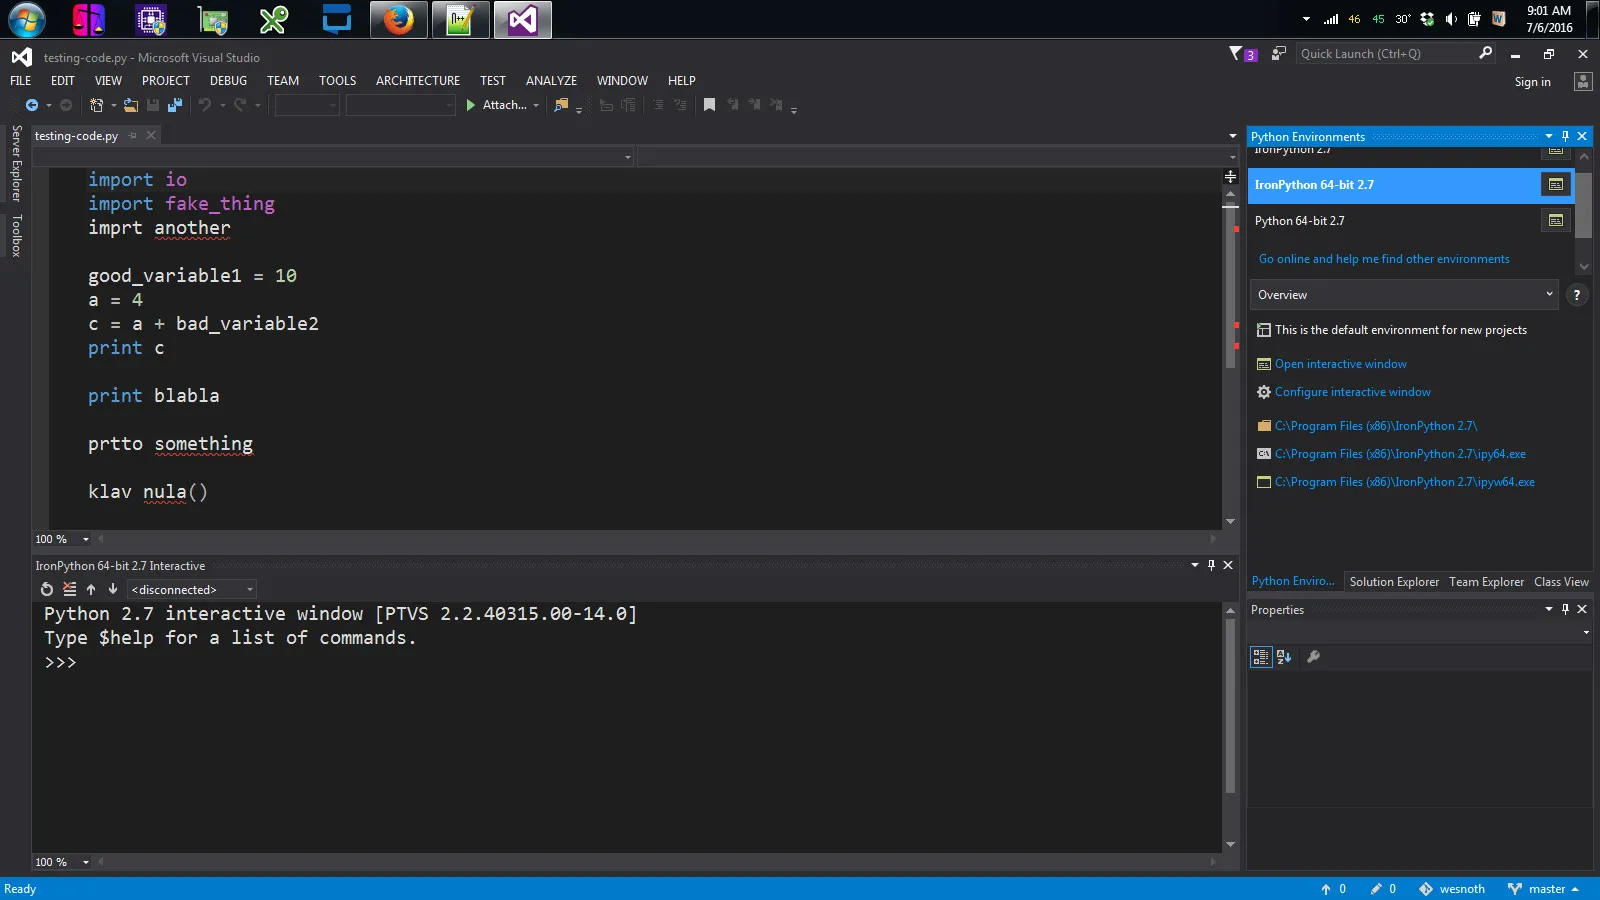This screenshot has height=900, width=1600.
Task: Open the Visual Studio taskbar icon
Action: (523, 20)
